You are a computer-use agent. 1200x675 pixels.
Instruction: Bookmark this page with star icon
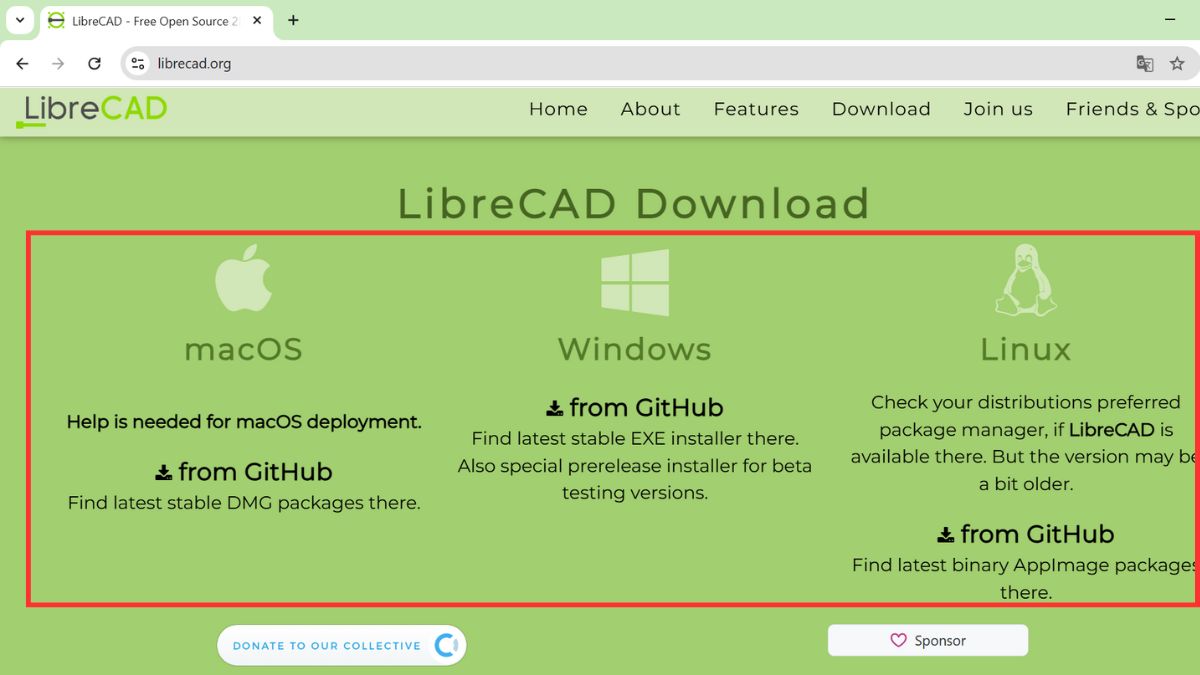point(1177,63)
